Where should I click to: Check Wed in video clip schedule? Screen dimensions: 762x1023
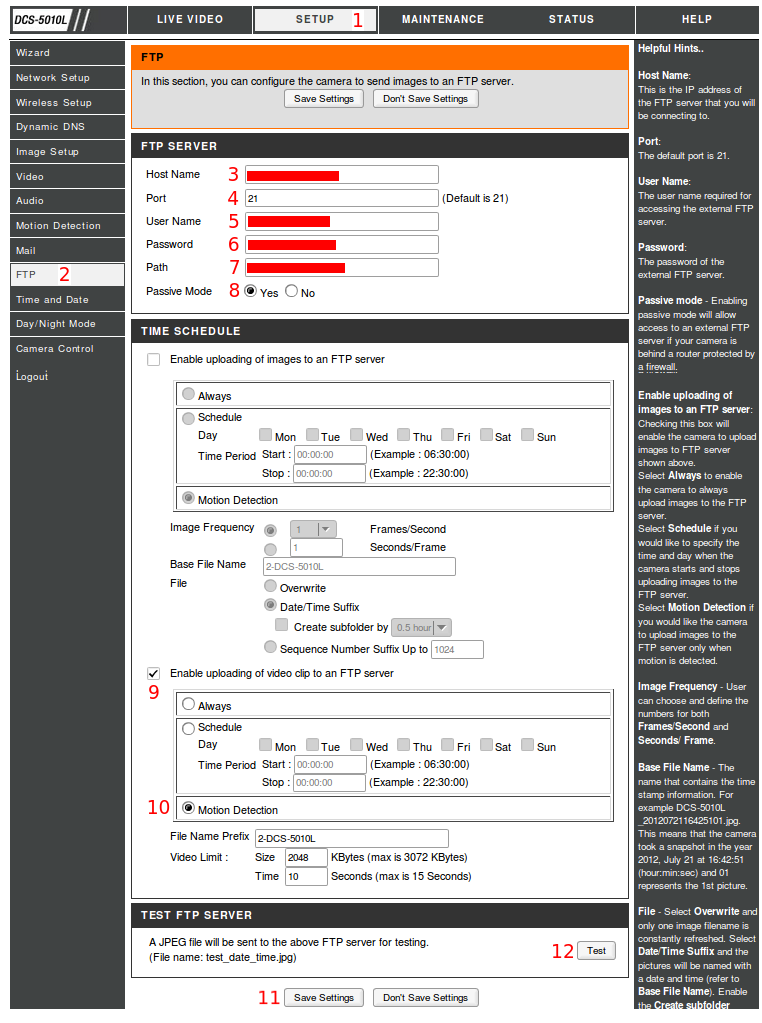click(356, 744)
